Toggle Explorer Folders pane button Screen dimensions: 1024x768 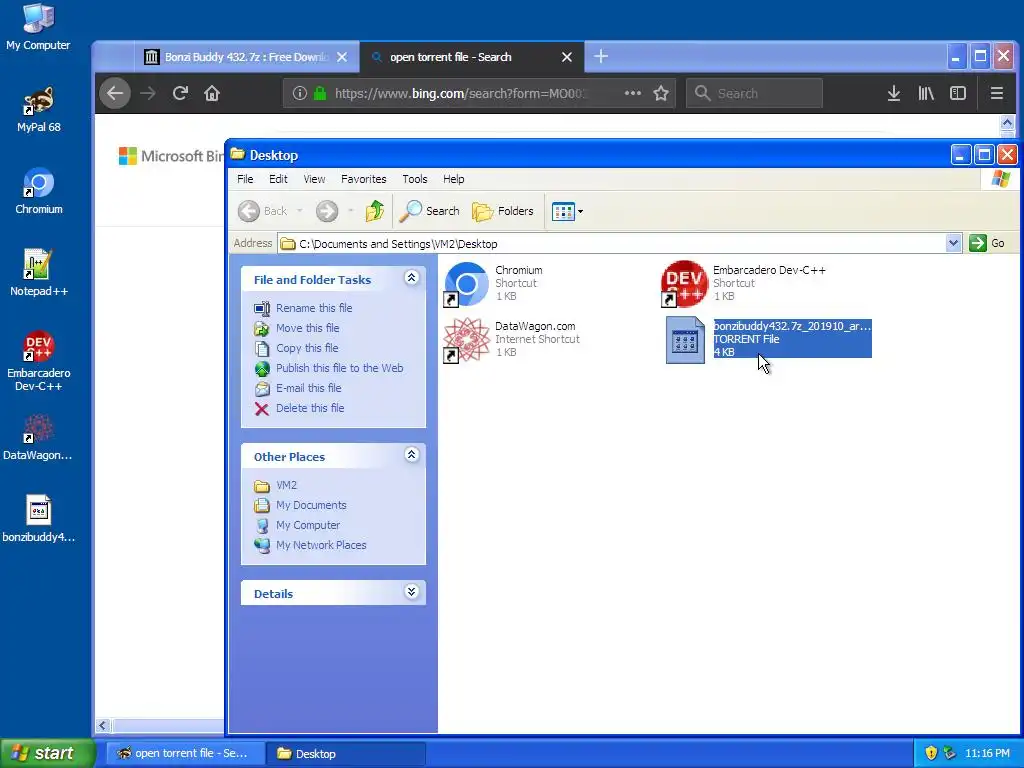coord(502,211)
